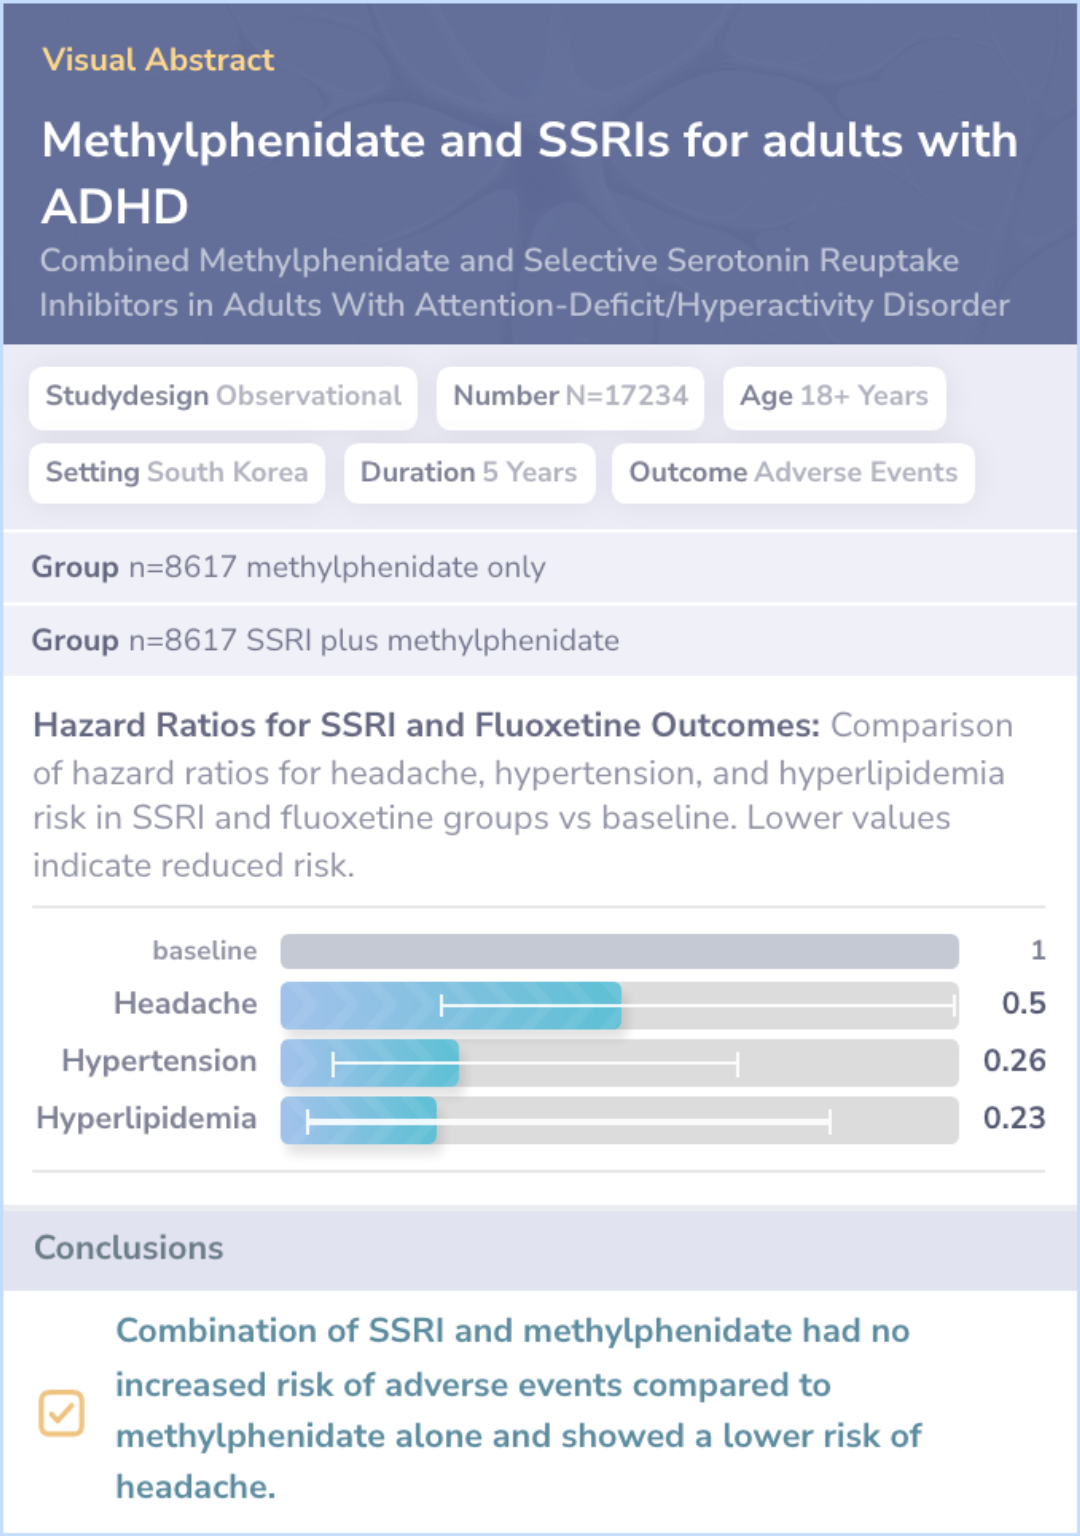Select the Number N=17234 tag

570,397
